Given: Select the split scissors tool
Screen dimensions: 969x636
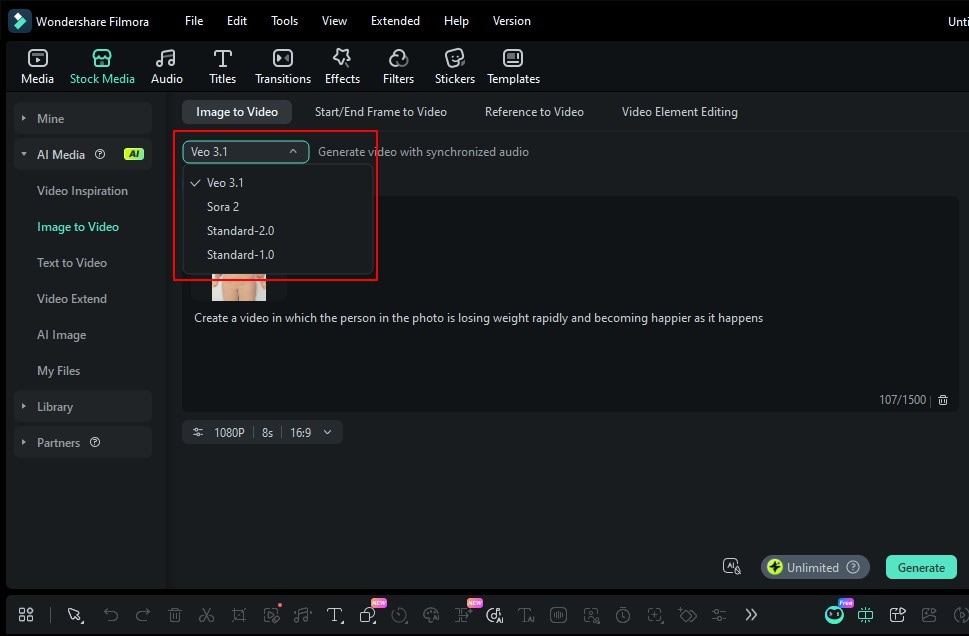Looking at the screenshot, I should point(207,615).
